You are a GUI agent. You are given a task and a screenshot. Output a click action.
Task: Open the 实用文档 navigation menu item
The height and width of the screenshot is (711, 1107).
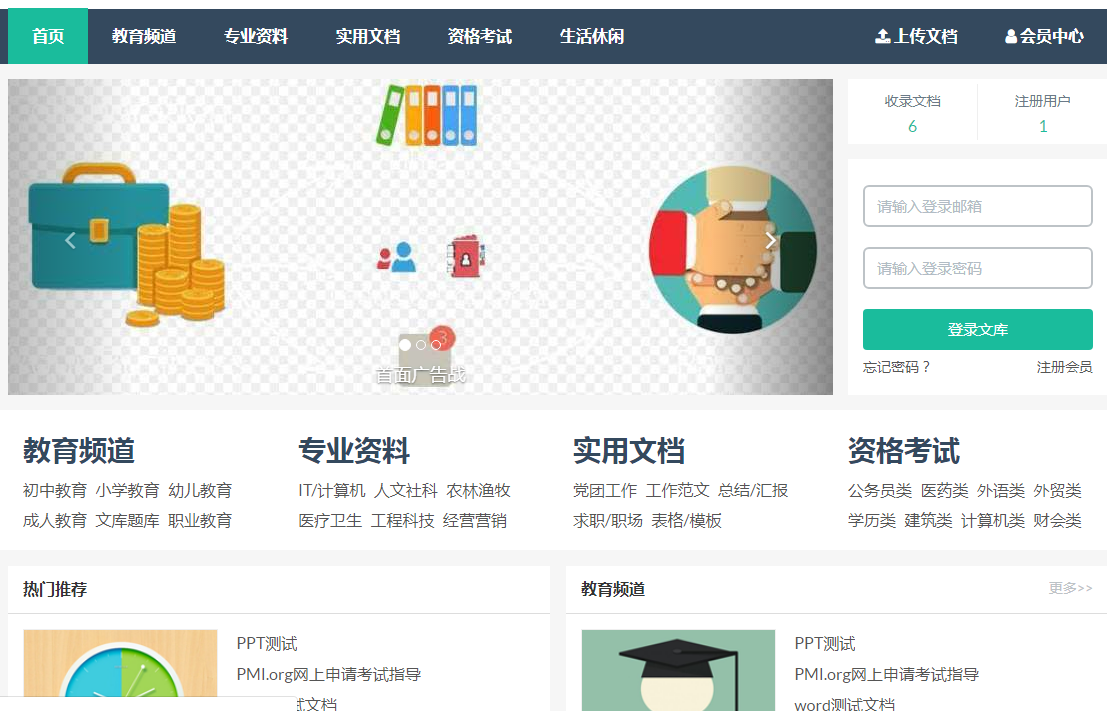coord(368,36)
